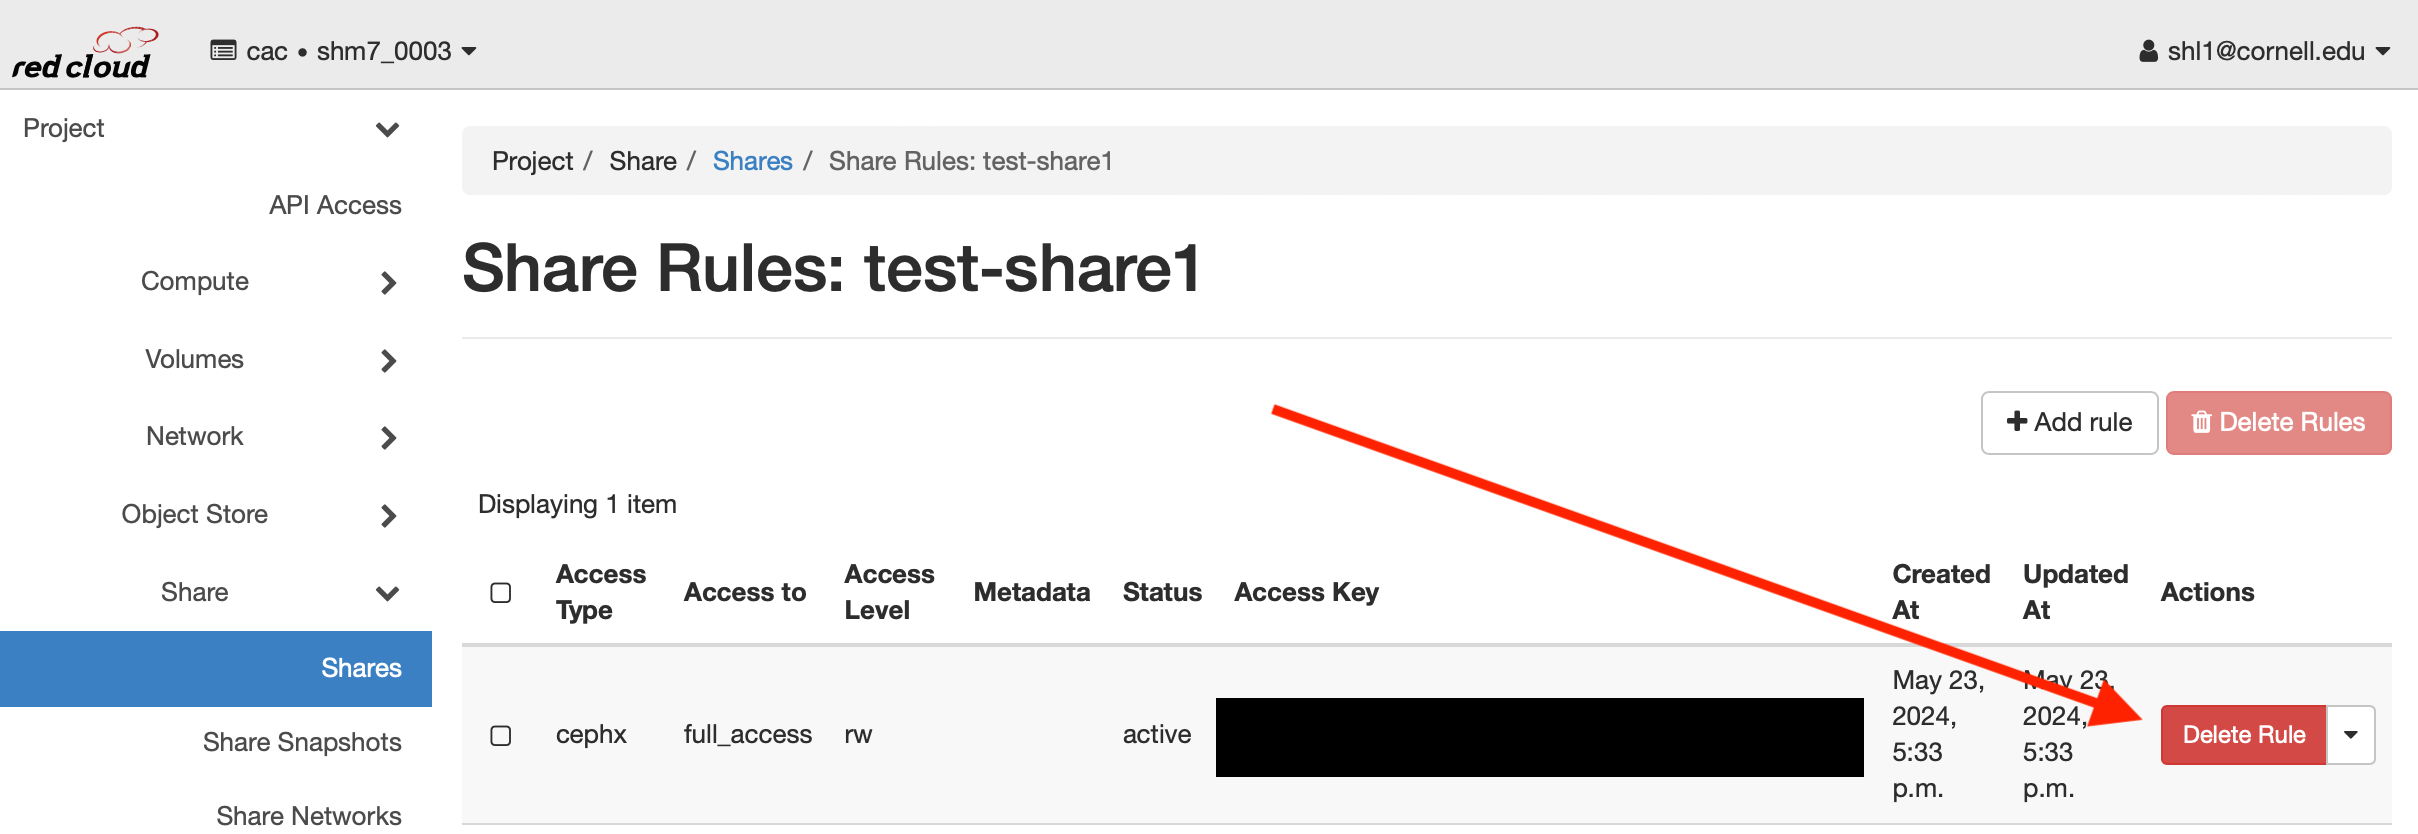
Task: Tick the select-all checkbox in the table header
Action: (x=501, y=593)
